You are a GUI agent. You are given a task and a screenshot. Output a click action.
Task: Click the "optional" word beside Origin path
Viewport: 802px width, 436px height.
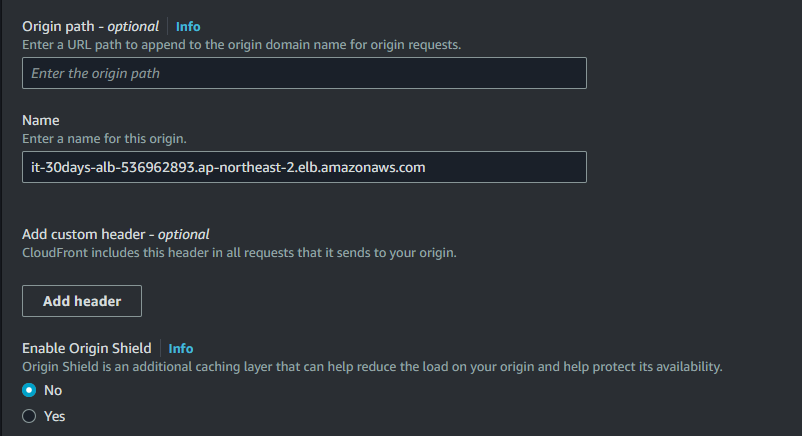coord(131,26)
